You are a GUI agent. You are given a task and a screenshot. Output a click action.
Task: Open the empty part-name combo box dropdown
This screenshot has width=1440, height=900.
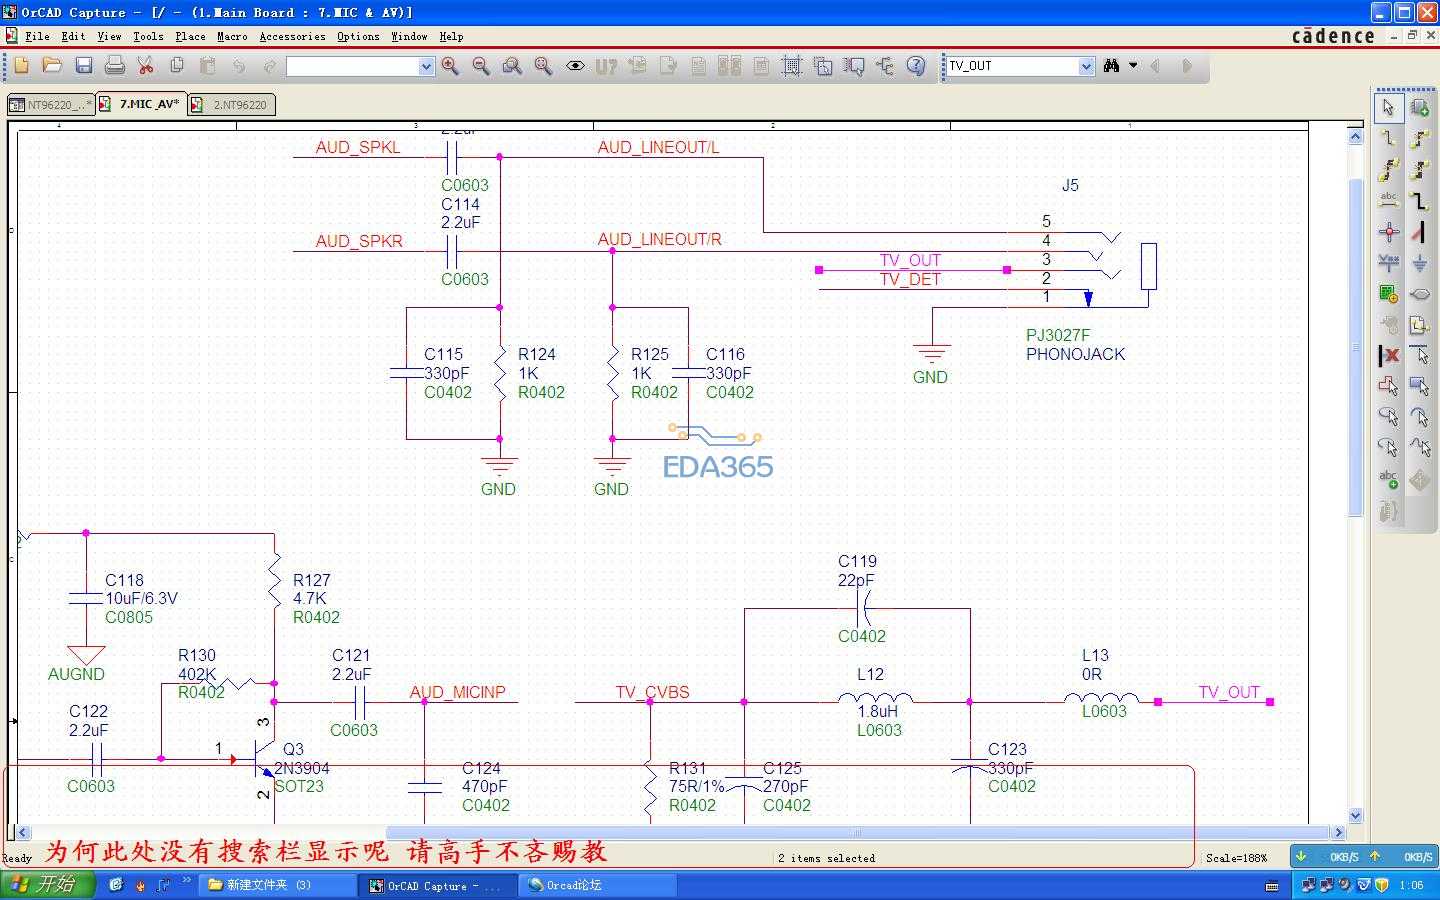tap(426, 66)
